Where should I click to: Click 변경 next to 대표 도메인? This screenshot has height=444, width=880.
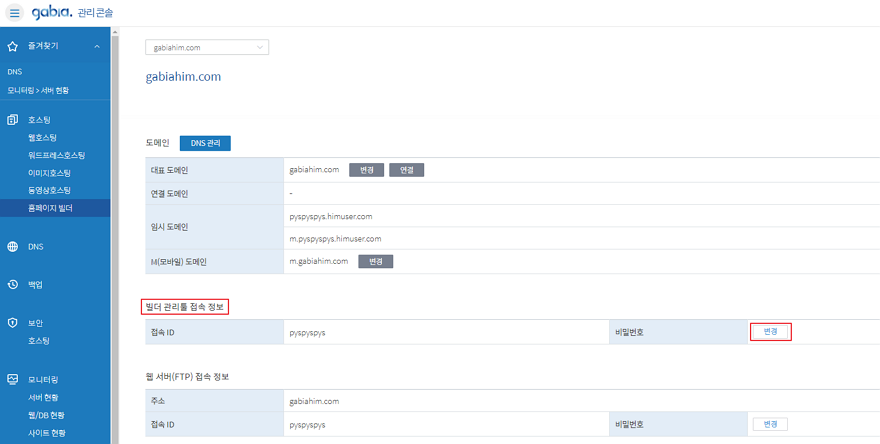coord(366,170)
